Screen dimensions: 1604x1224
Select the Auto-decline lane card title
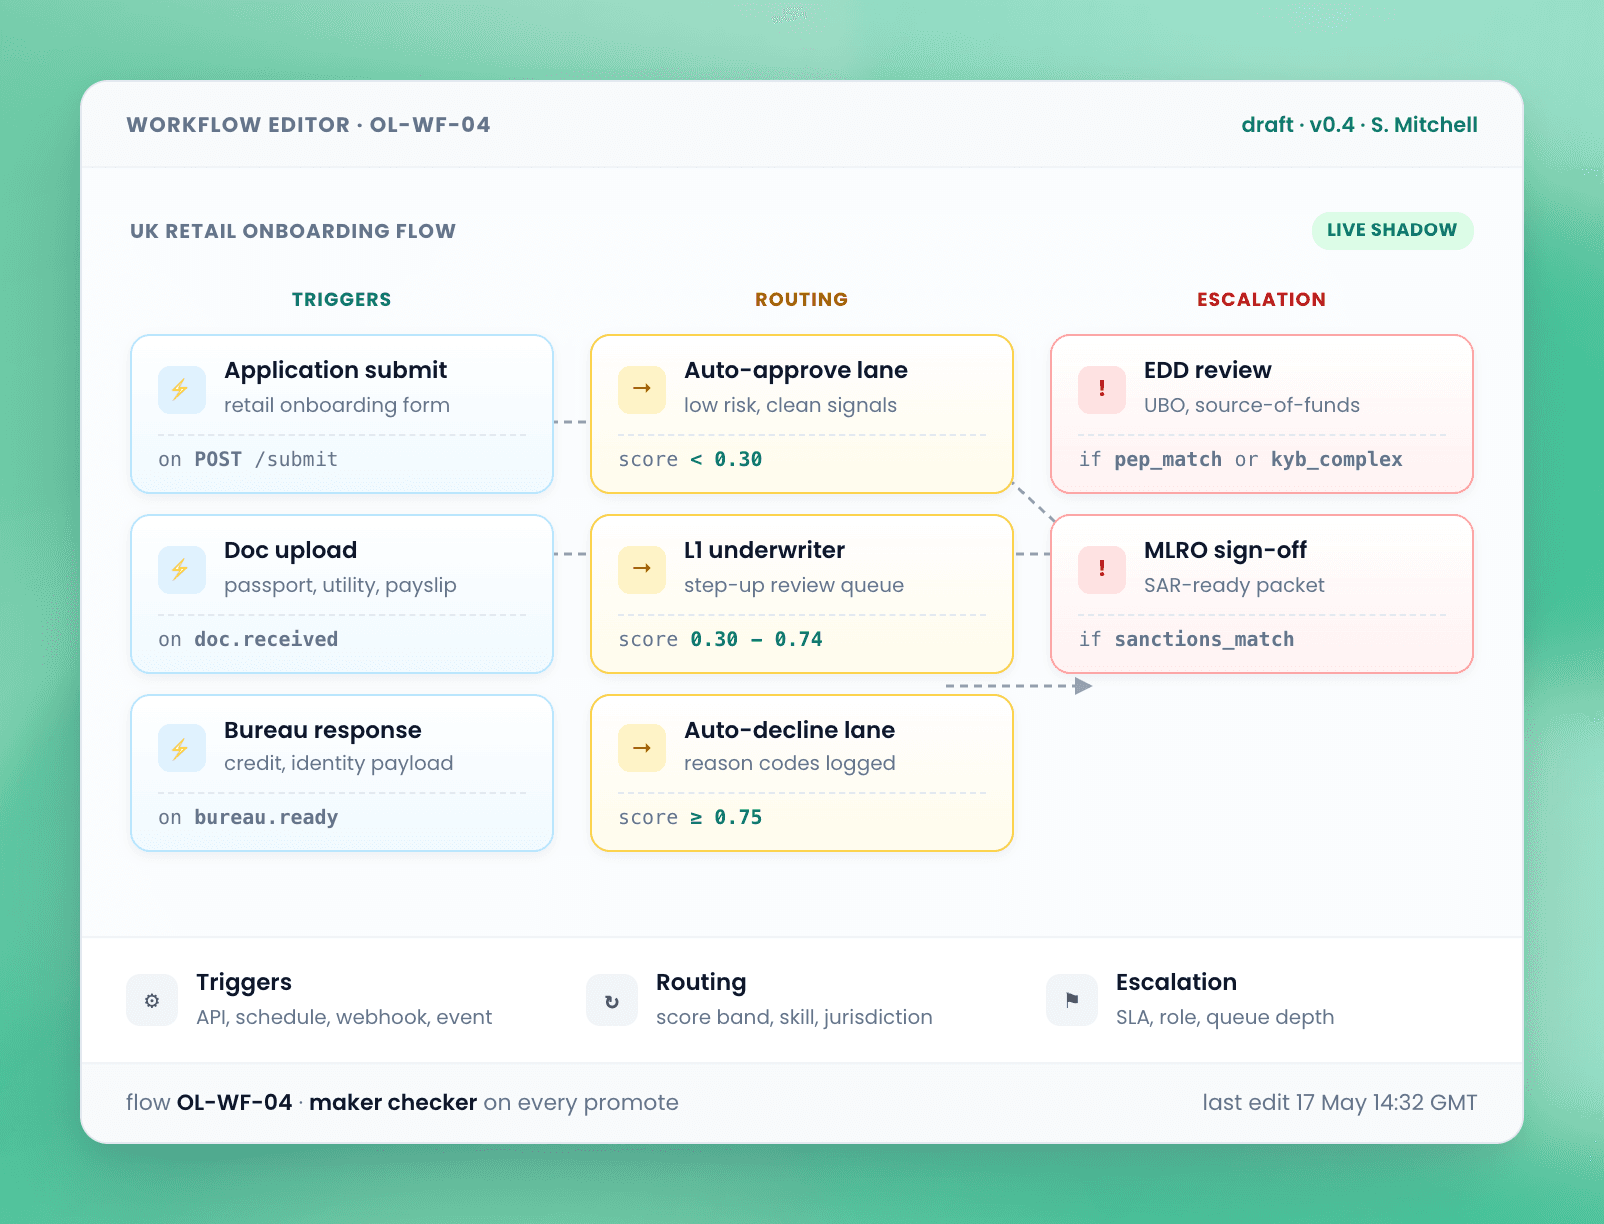[789, 730]
